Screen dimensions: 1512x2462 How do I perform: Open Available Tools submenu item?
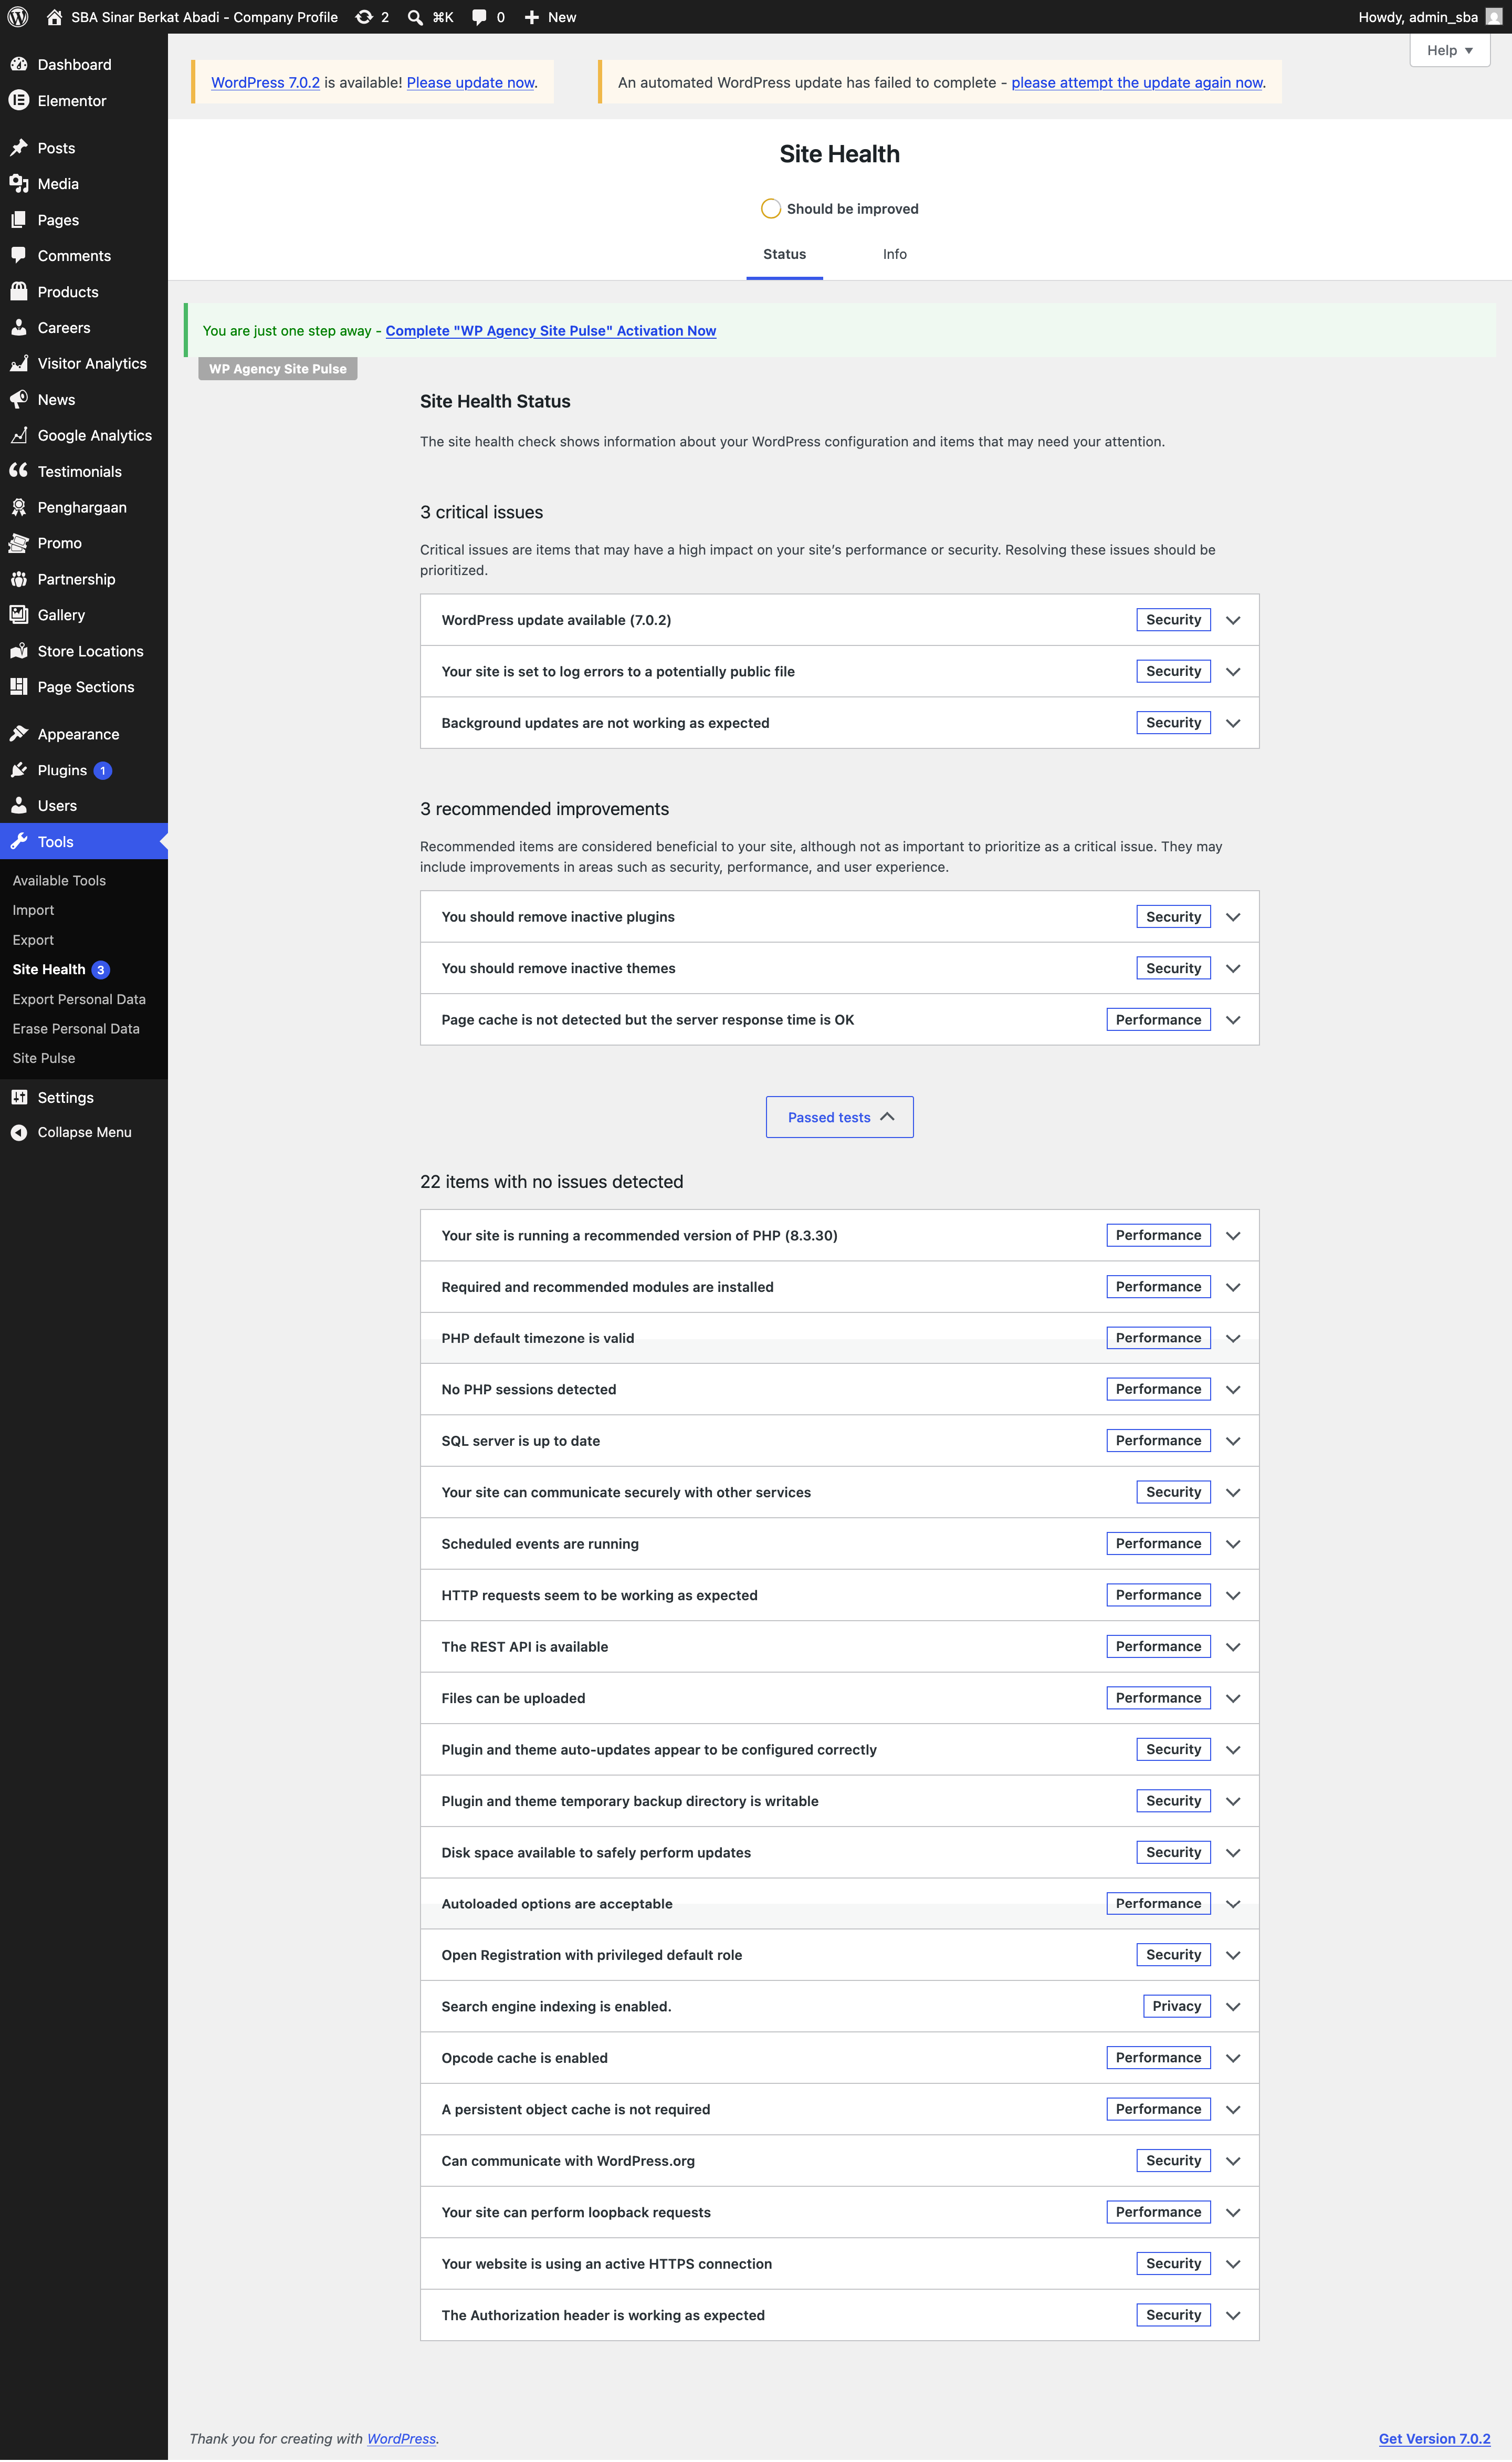(59, 881)
